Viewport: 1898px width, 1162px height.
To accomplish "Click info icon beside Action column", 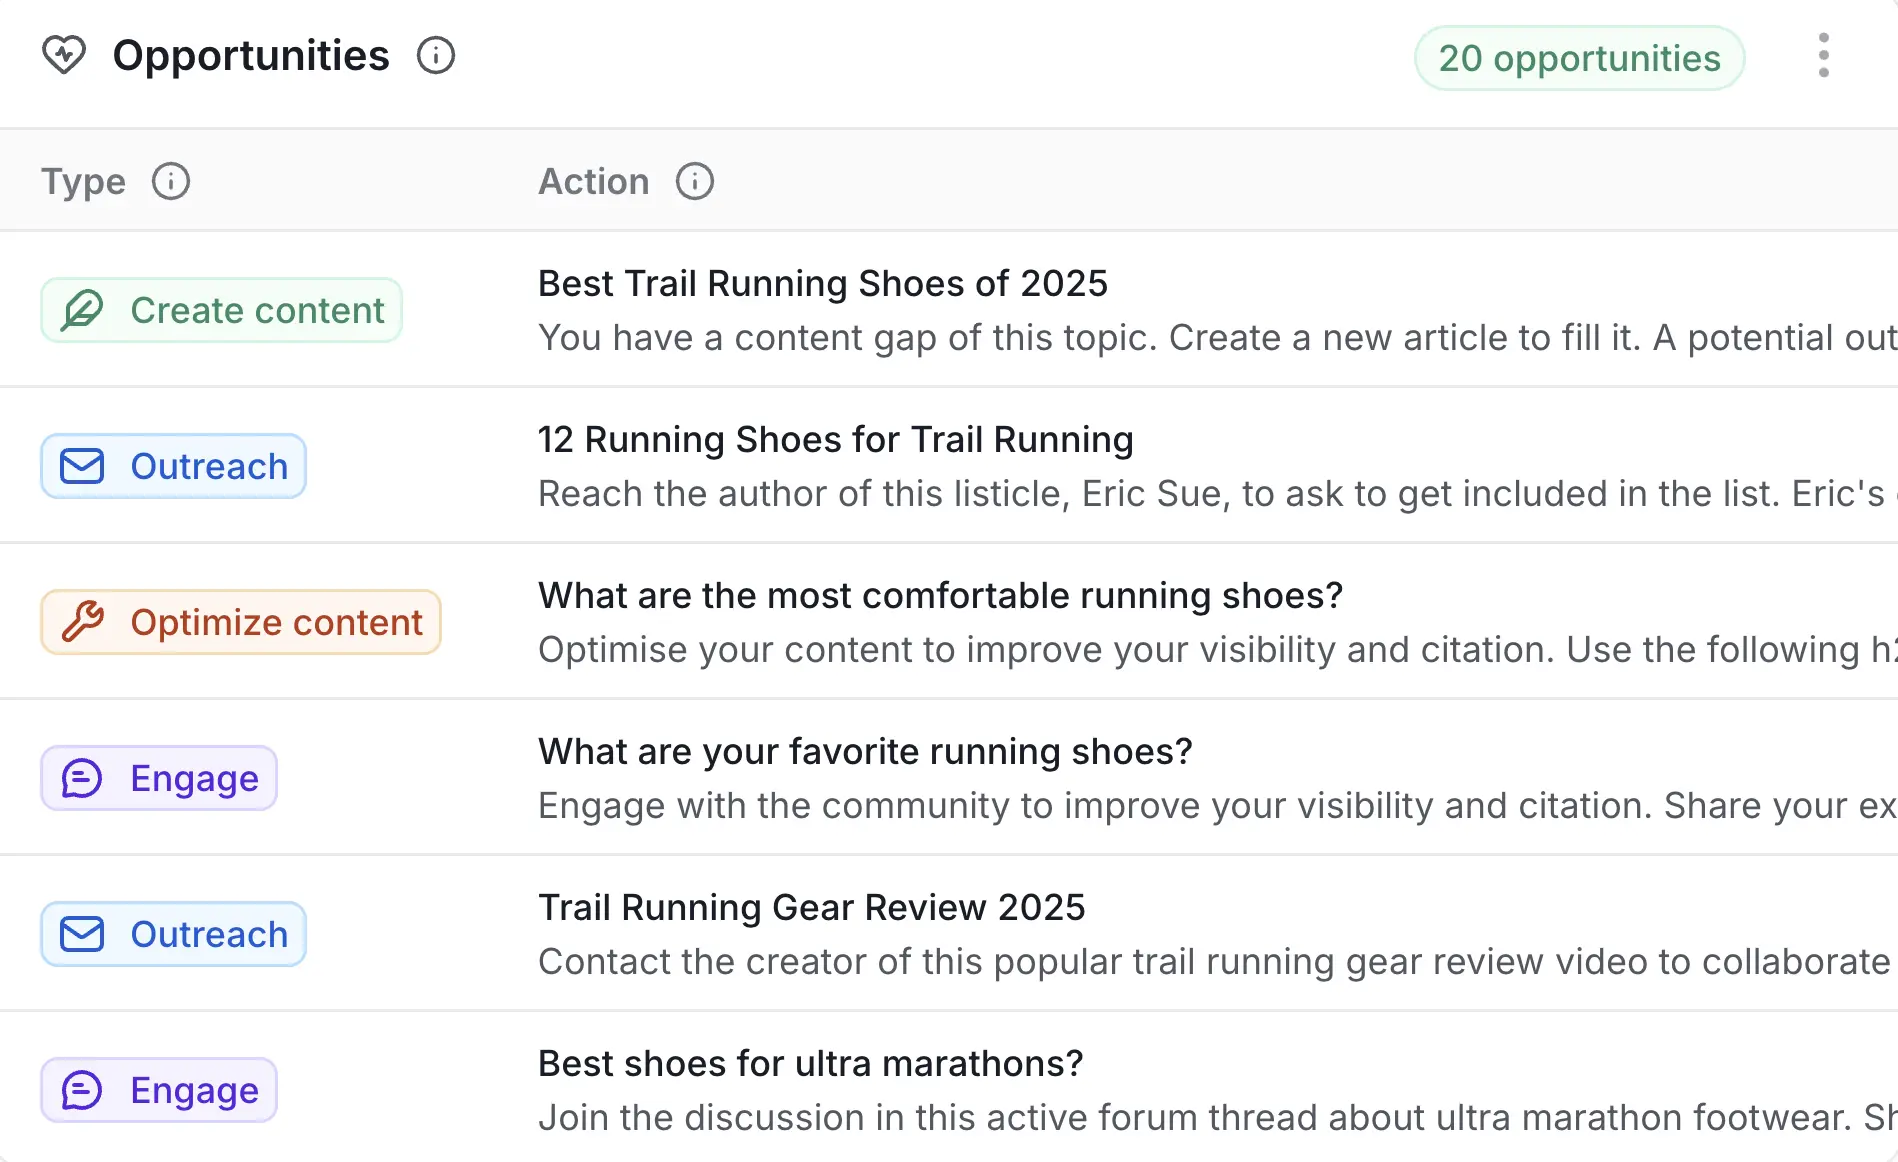I will coord(695,182).
